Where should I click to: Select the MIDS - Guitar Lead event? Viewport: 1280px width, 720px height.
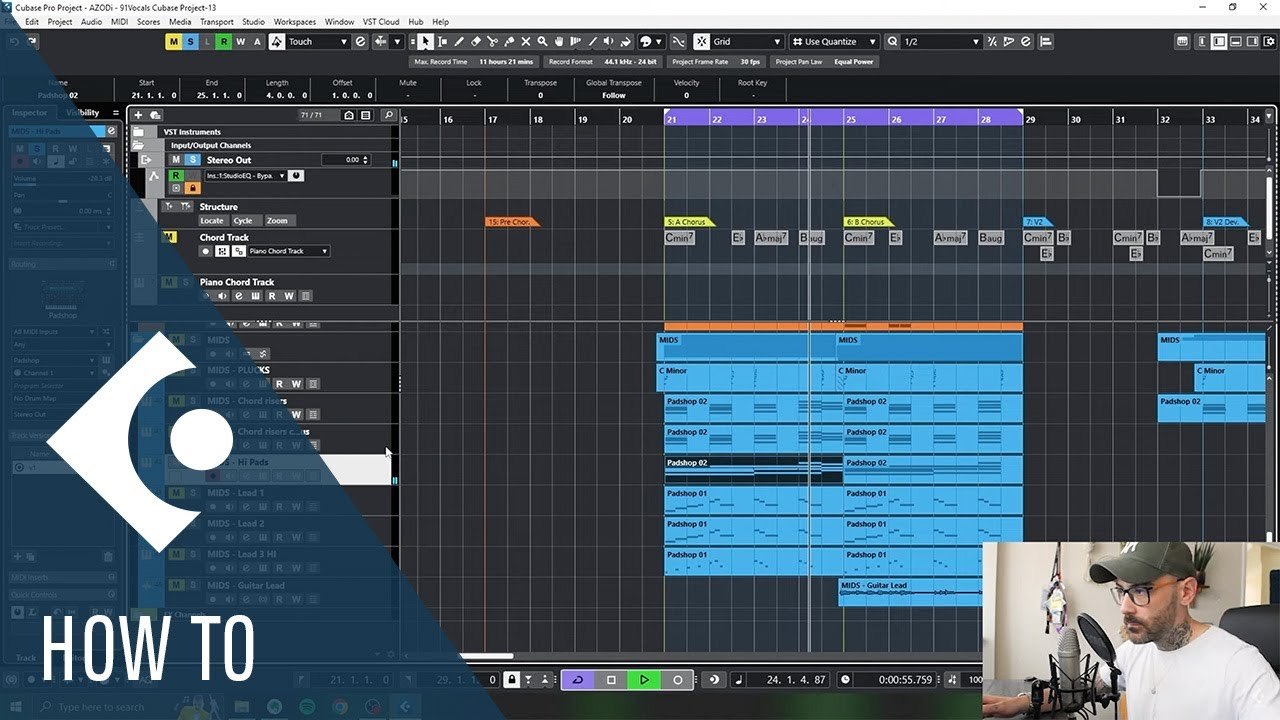coord(910,592)
